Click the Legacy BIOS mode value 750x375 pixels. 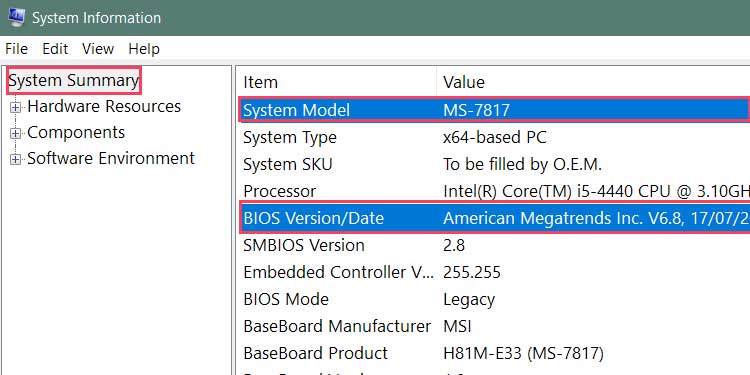(x=469, y=300)
